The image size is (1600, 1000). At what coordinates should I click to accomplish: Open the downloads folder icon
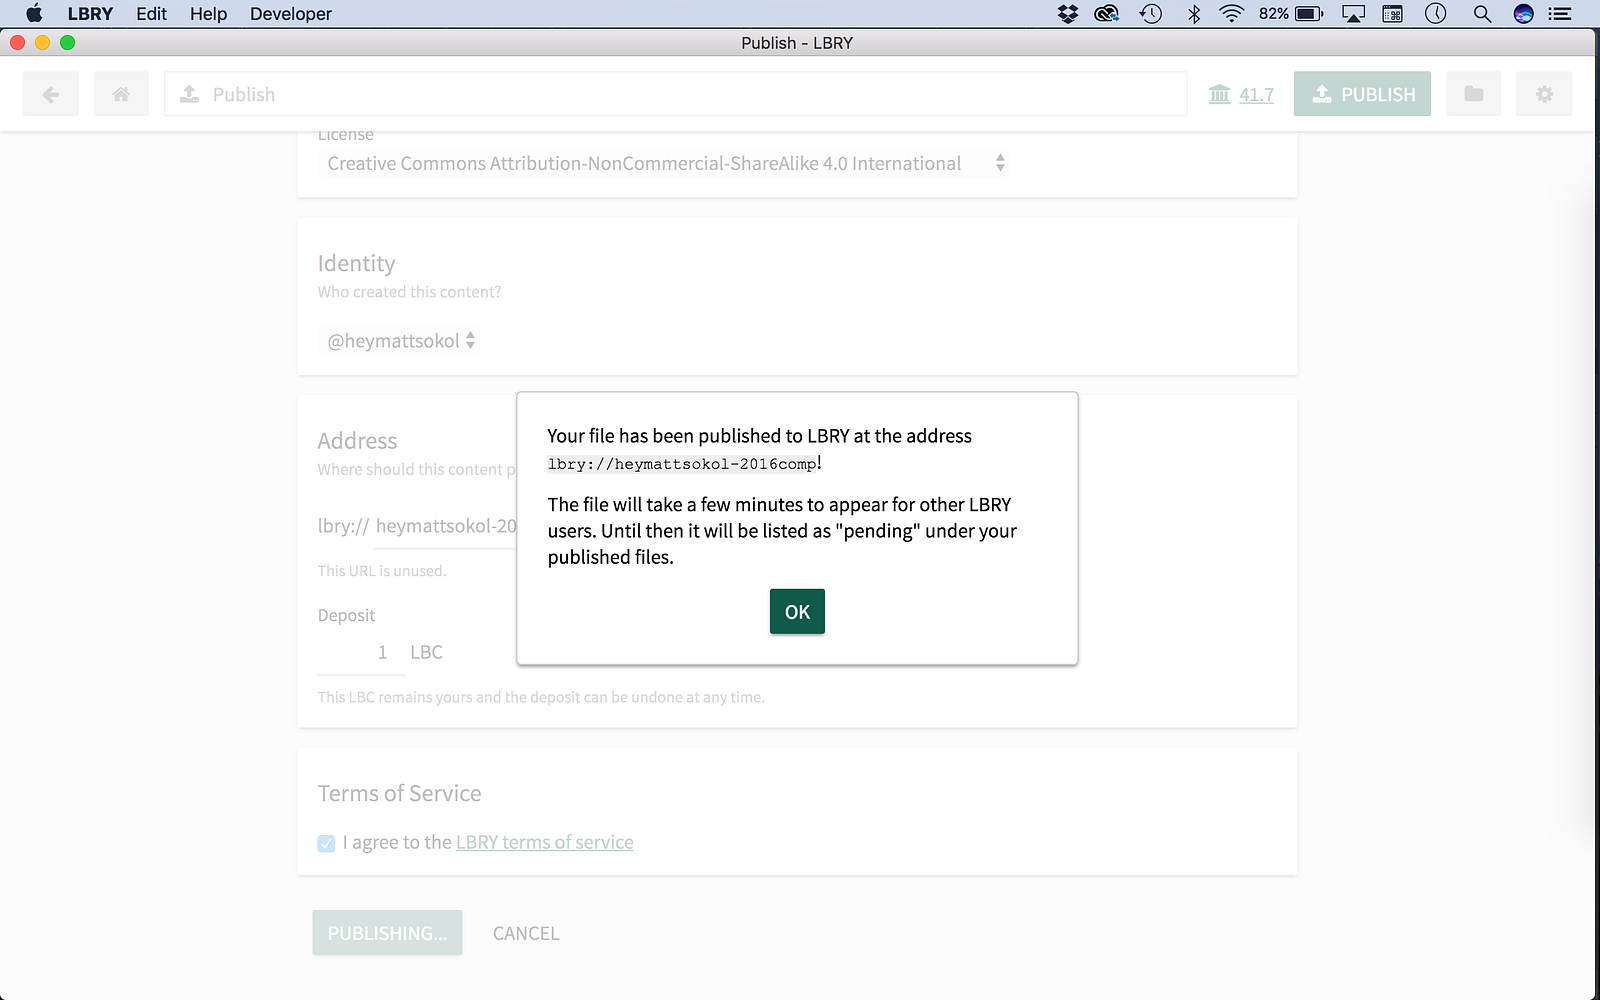(x=1473, y=94)
